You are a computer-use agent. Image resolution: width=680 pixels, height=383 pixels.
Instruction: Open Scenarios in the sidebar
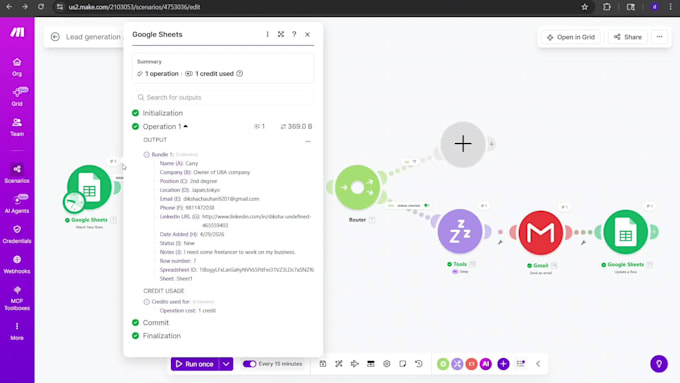click(17, 173)
